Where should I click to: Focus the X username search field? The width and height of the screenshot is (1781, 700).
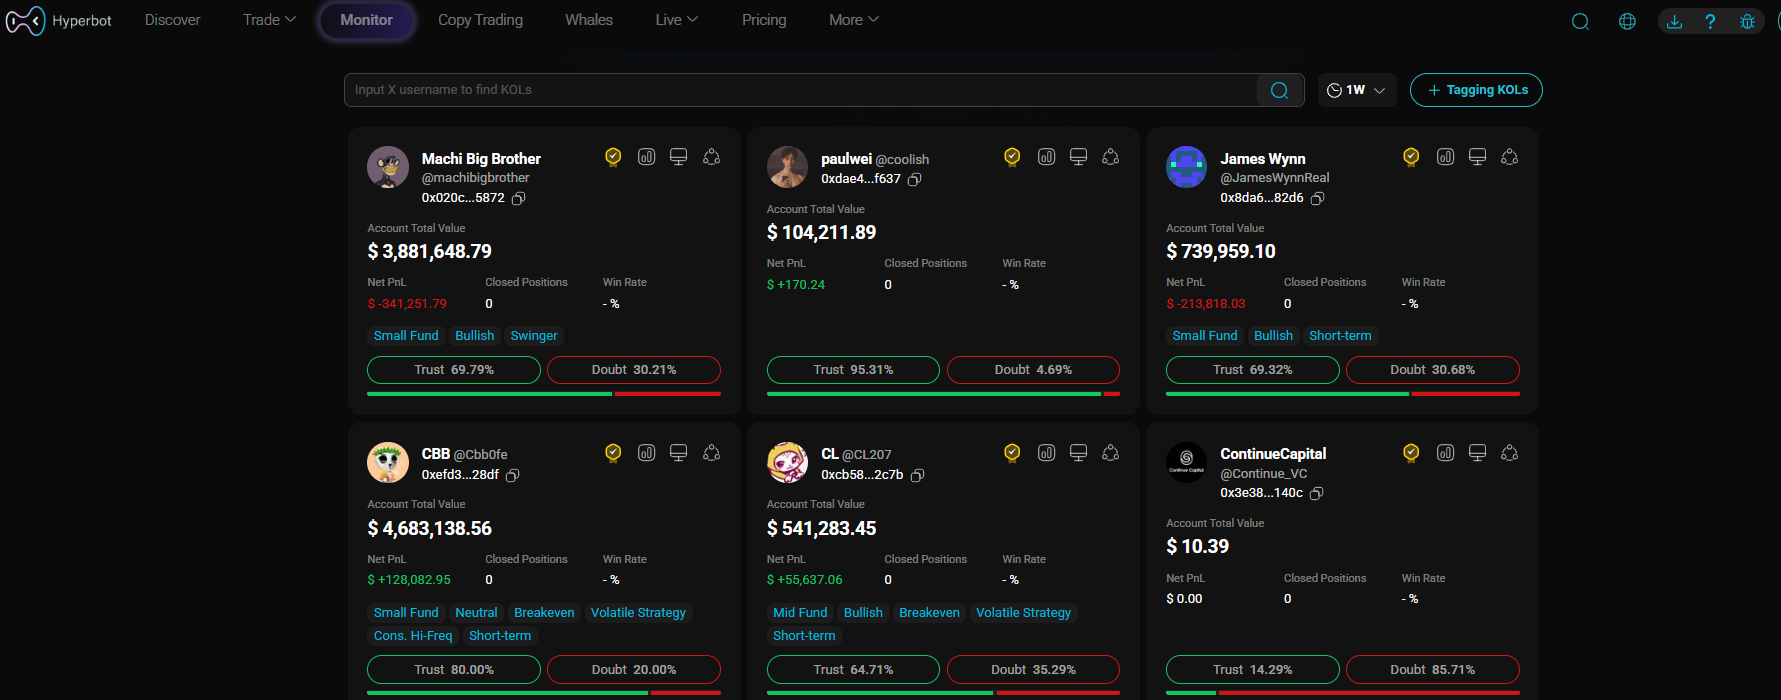[x=800, y=90]
